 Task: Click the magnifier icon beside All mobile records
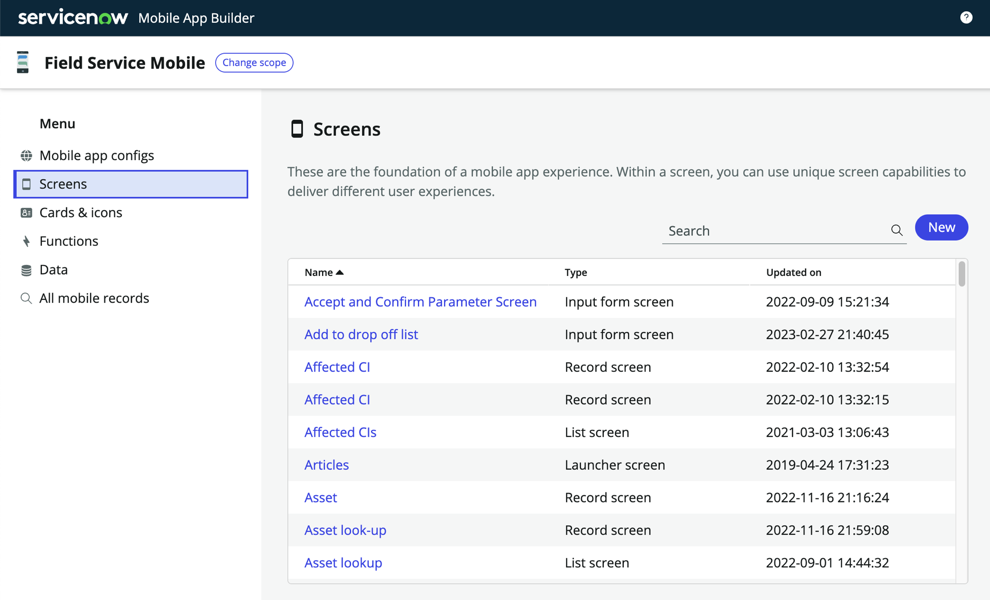[26, 298]
